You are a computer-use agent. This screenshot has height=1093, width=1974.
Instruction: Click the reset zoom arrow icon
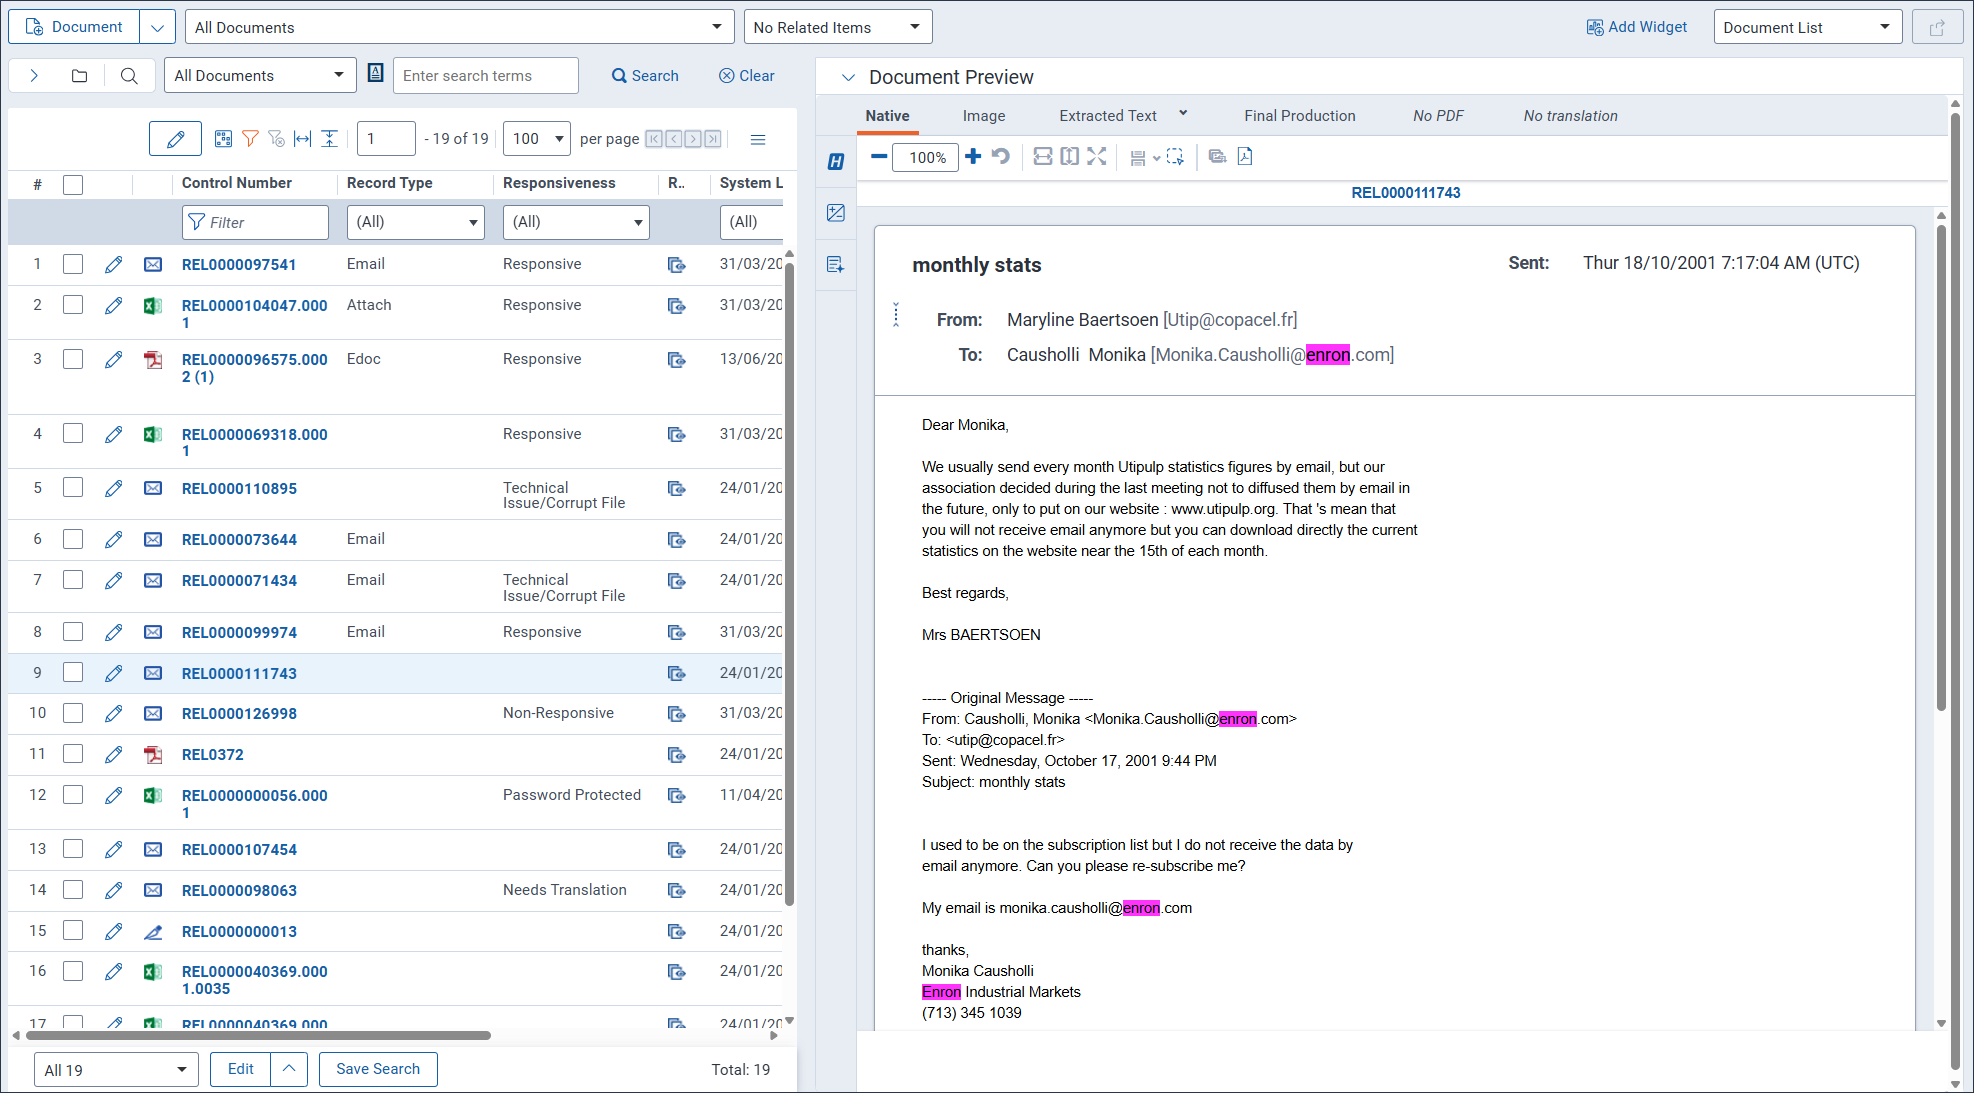[x=1001, y=156]
